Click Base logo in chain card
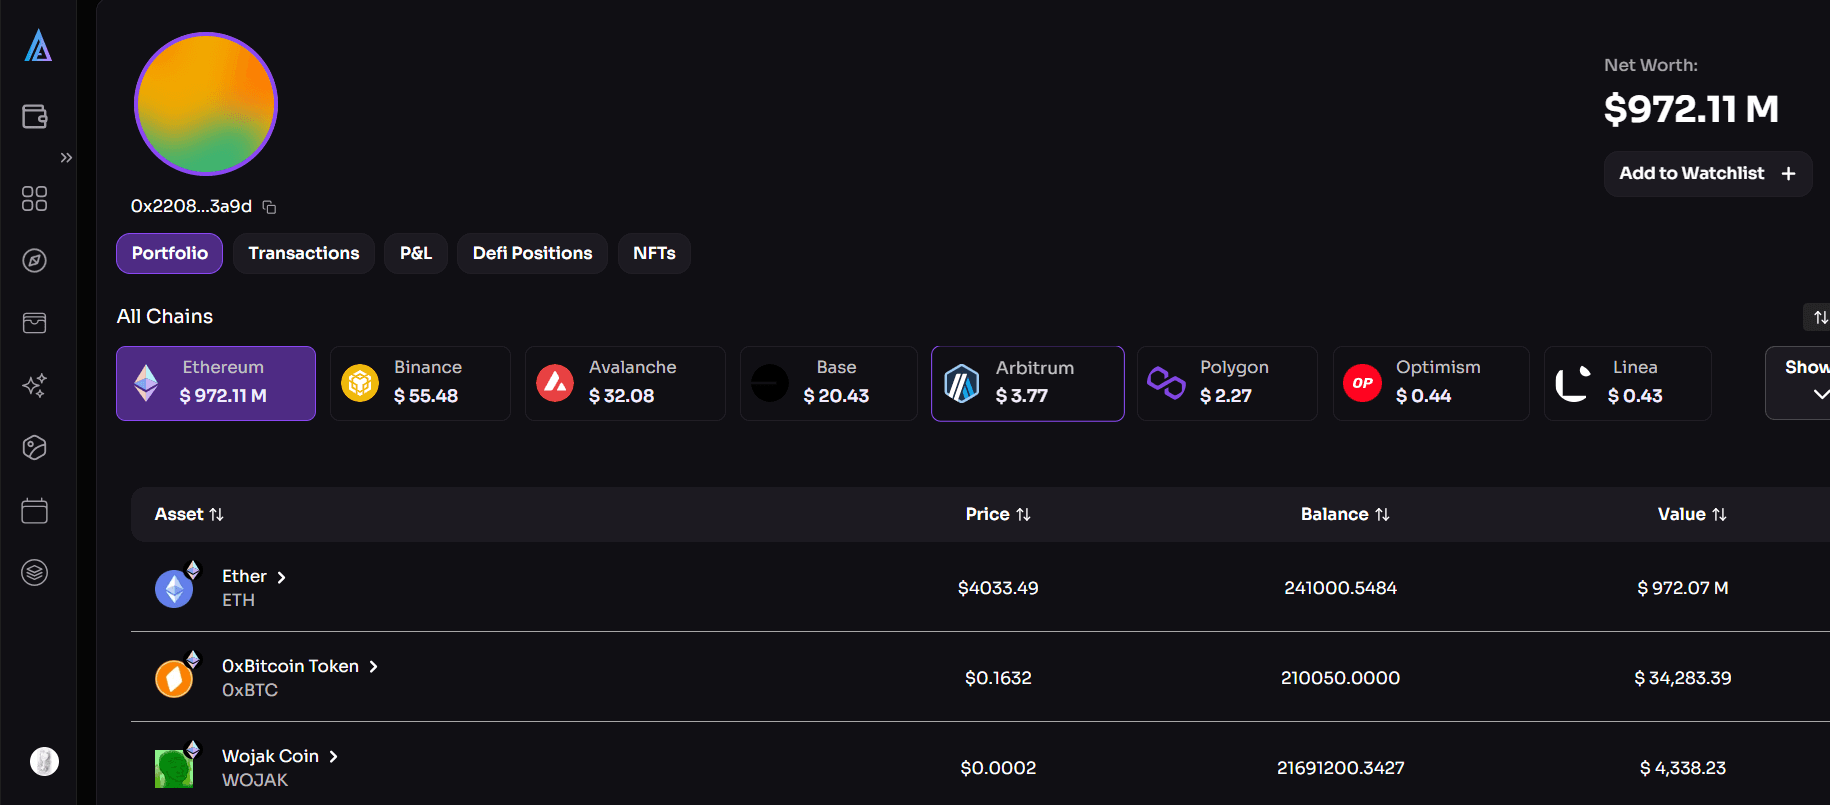Viewport: 1830px width, 805px height. pos(770,383)
